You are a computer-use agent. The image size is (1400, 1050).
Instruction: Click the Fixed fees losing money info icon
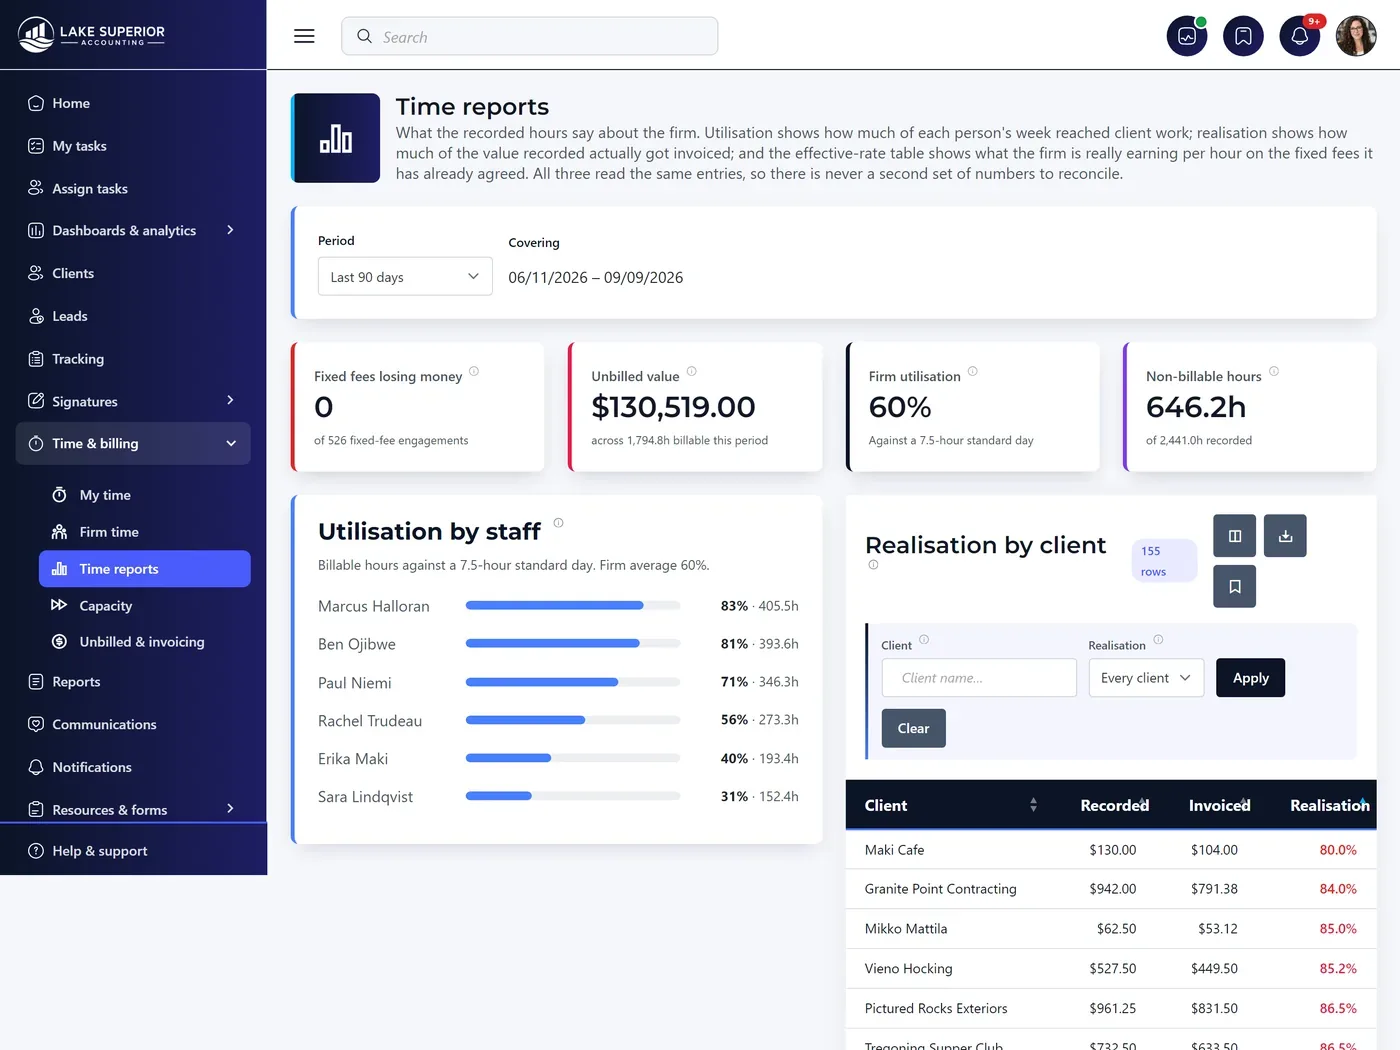point(474,371)
